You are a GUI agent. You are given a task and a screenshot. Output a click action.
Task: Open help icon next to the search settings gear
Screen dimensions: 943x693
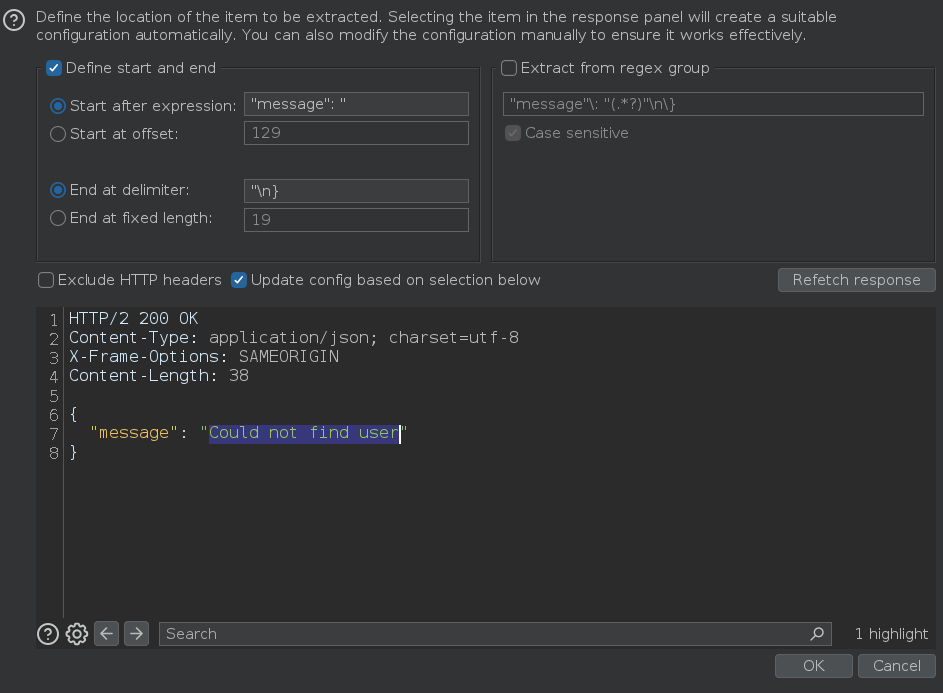pyautogui.click(x=48, y=634)
